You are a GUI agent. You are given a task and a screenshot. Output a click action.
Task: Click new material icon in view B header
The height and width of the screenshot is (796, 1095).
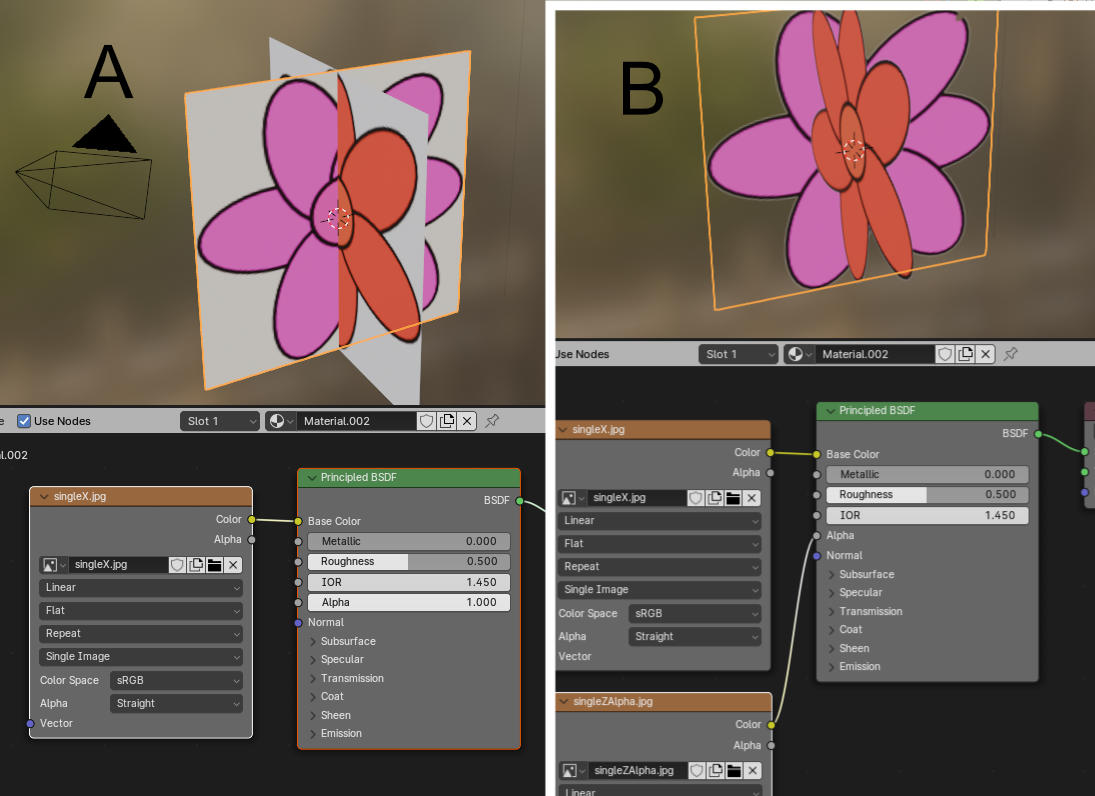coord(965,354)
